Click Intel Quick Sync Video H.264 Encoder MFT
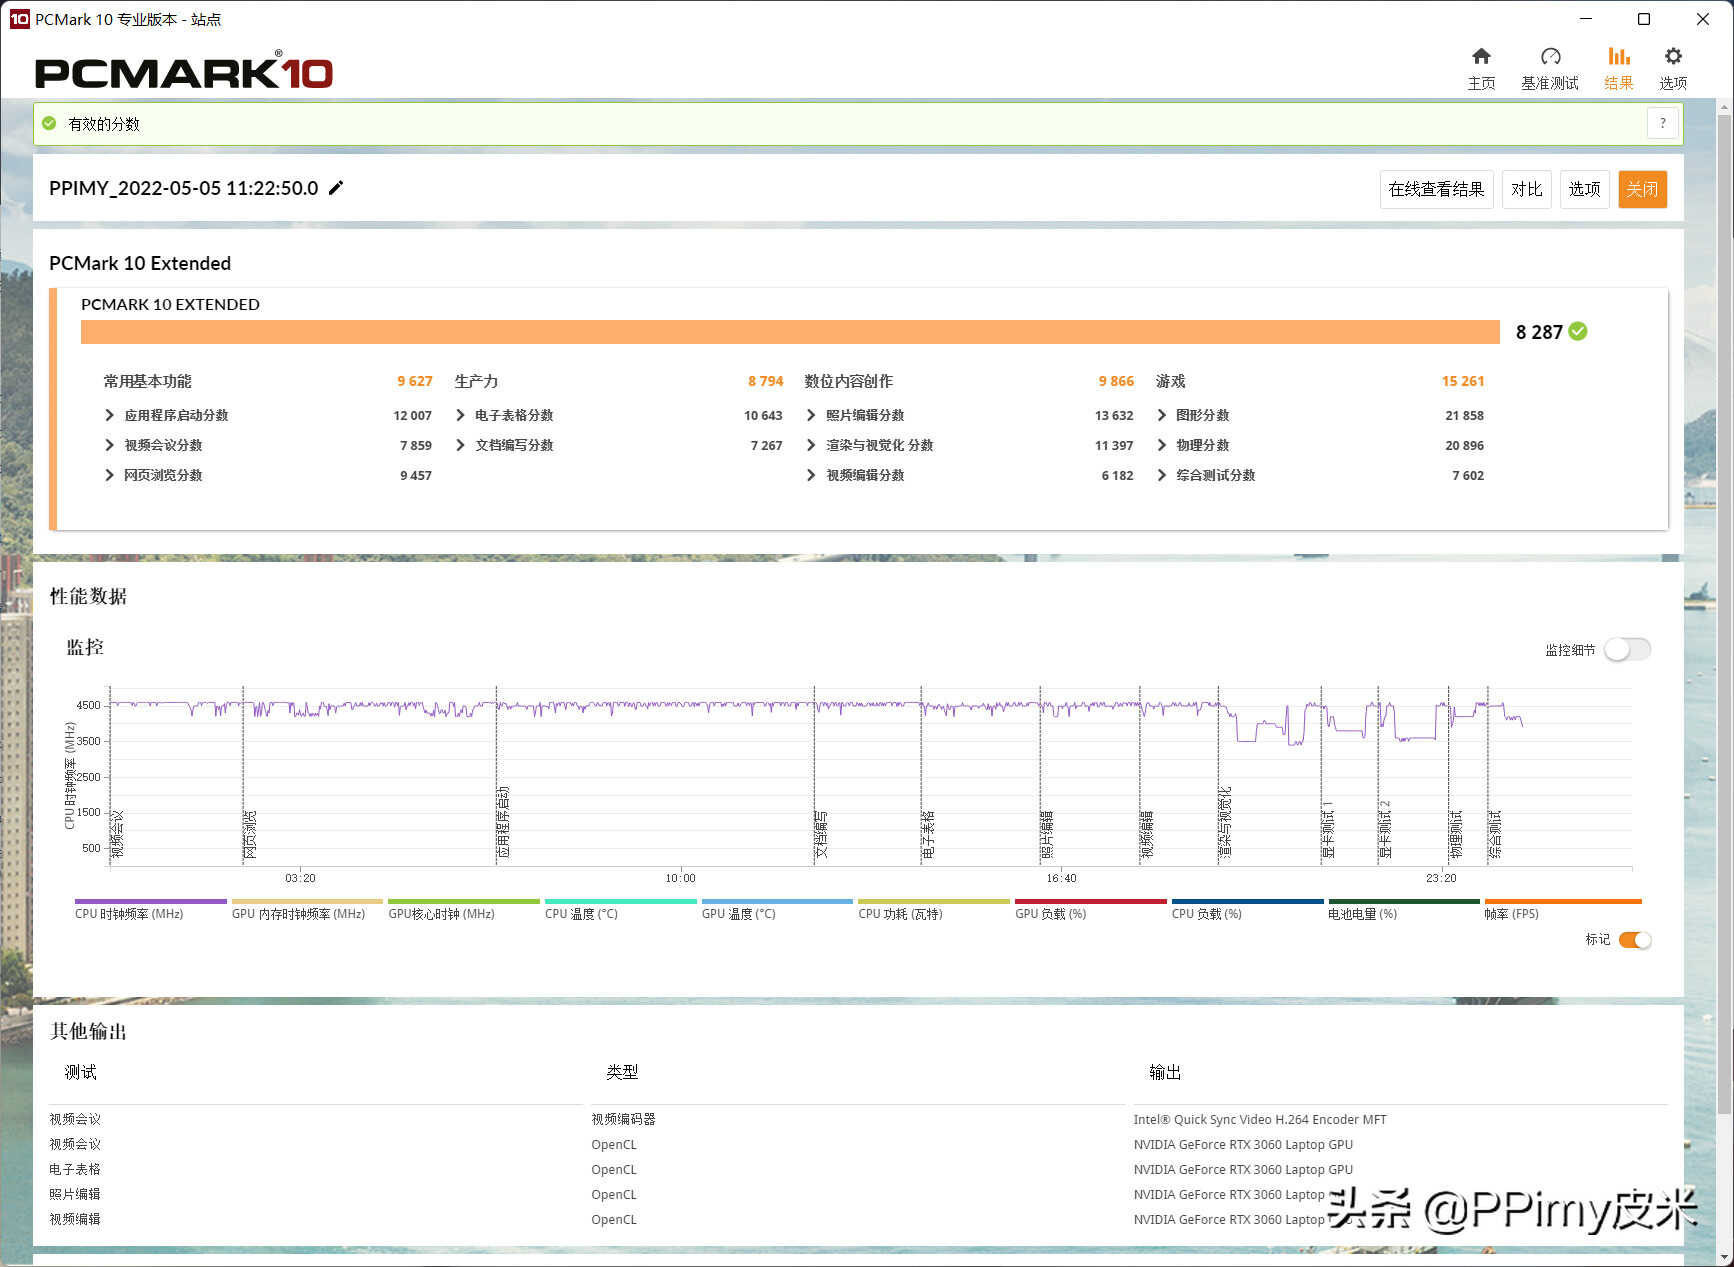This screenshot has height=1267, width=1734. 1260,1119
